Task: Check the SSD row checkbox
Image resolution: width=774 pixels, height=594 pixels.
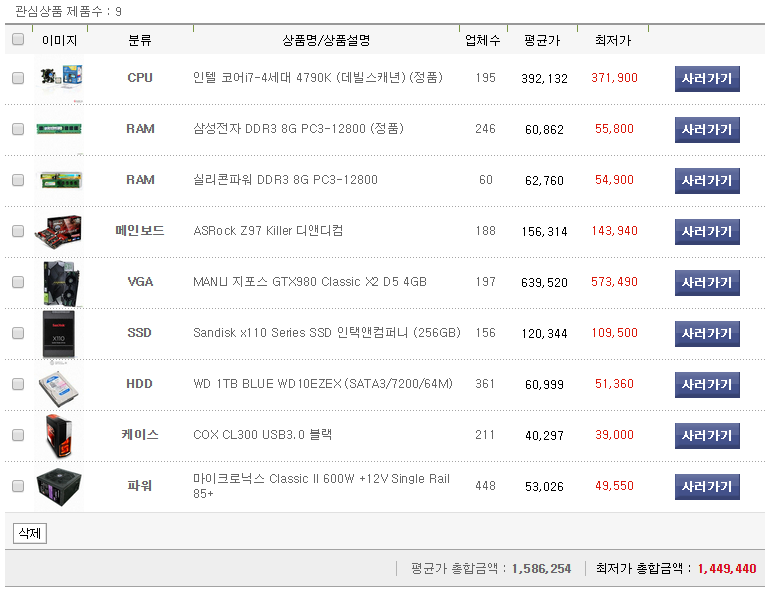Action: coord(18,333)
